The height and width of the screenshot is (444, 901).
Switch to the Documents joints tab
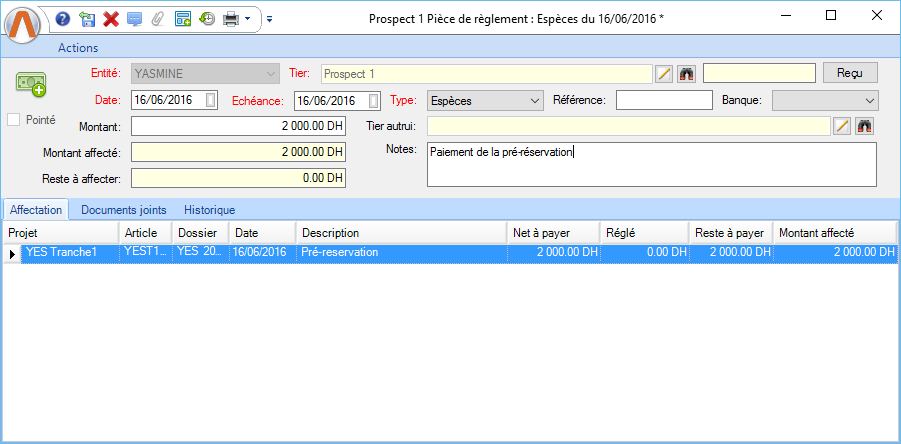pyautogui.click(x=124, y=210)
